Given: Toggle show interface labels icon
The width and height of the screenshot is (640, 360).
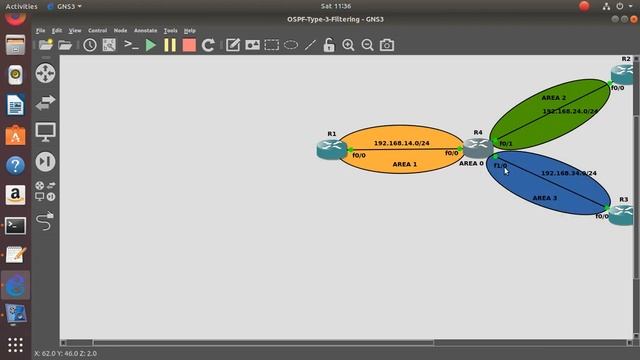Looking at the screenshot, I should tap(109, 45).
